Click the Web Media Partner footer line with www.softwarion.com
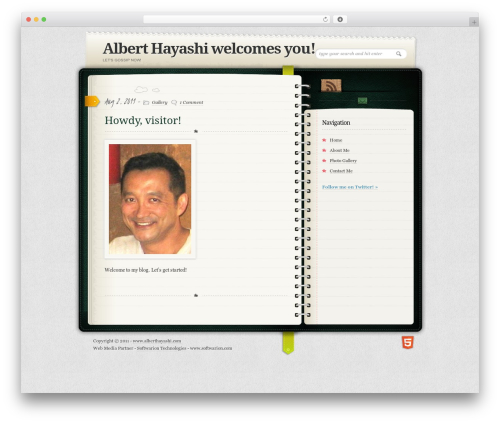 pyautogui.click(x=162, y=348)
